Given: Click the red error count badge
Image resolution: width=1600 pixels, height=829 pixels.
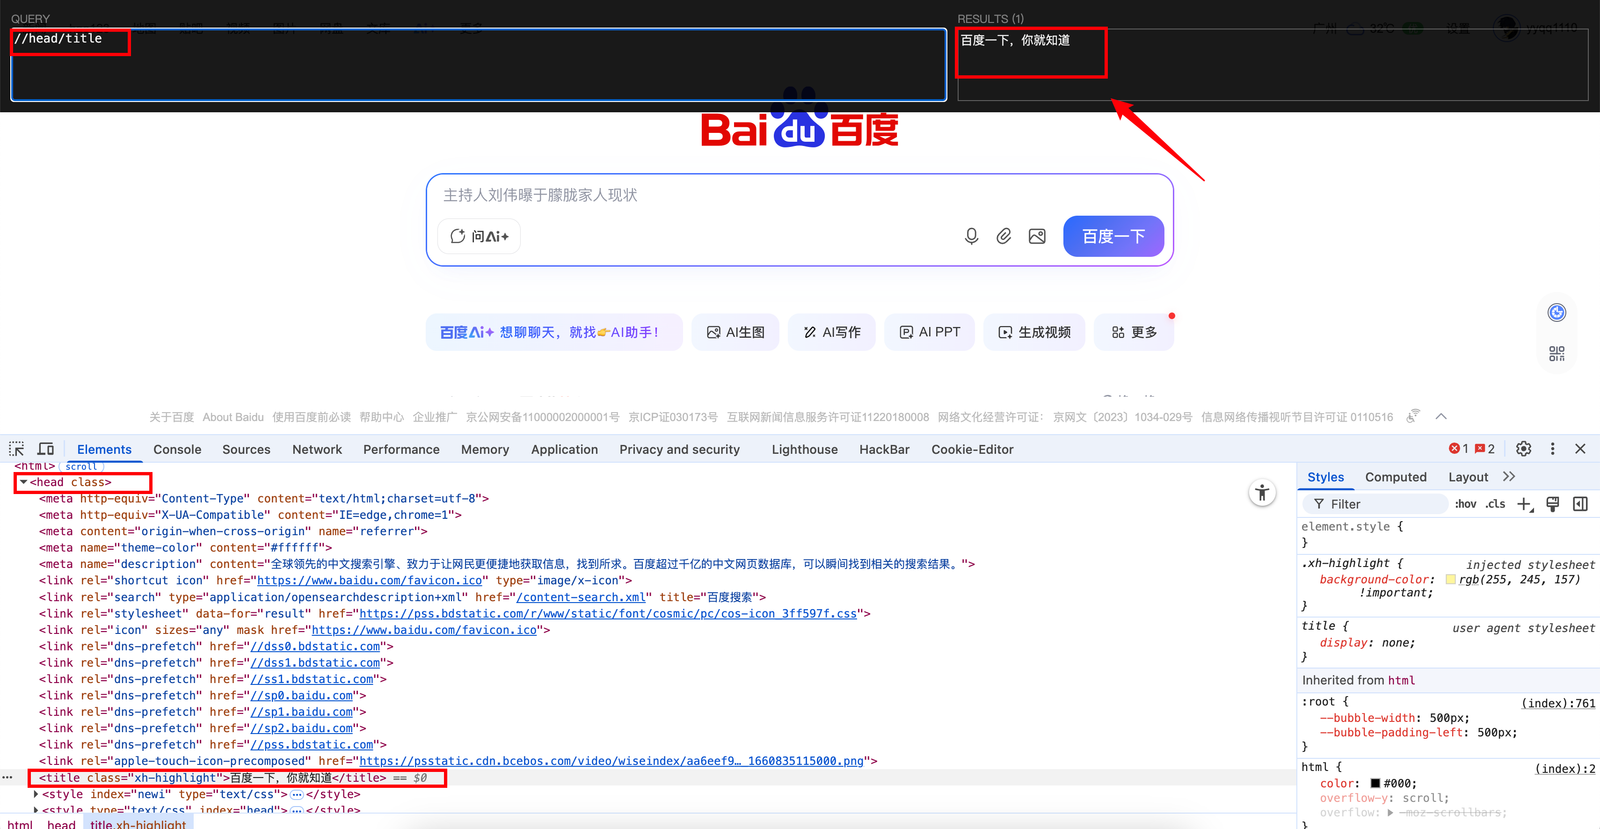Looking at the screenshot, I should click(1459, 449).
